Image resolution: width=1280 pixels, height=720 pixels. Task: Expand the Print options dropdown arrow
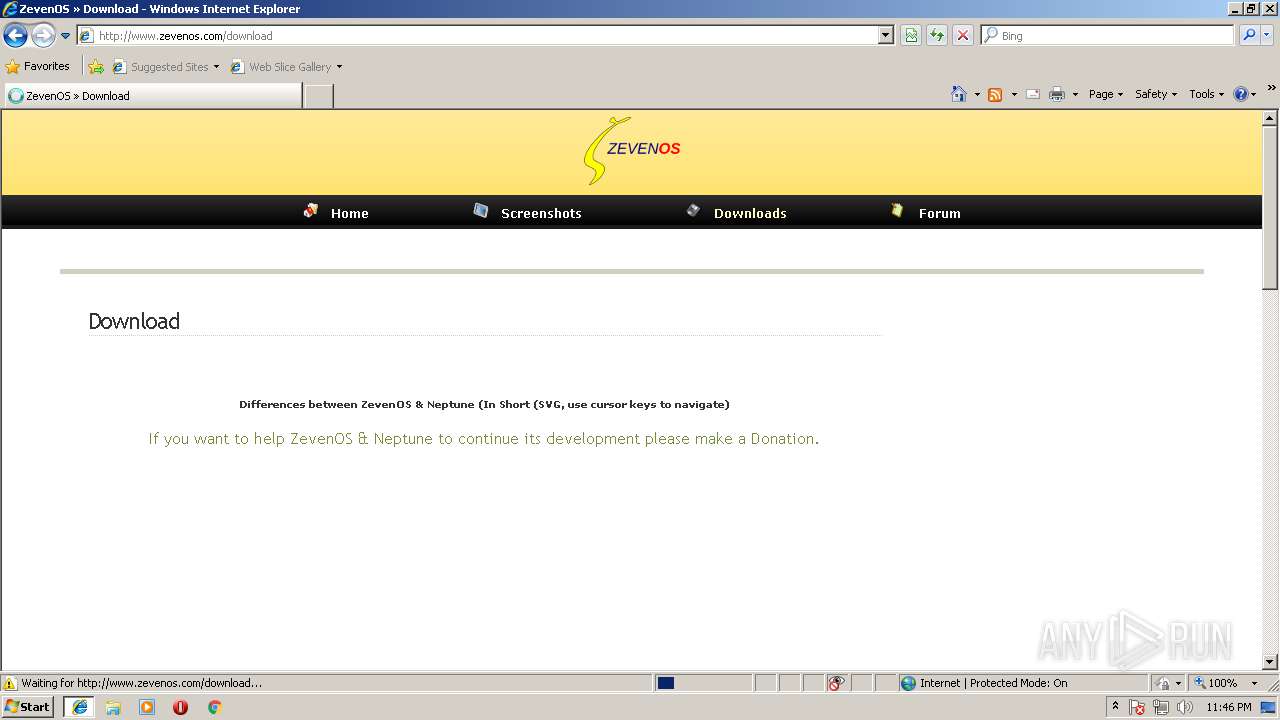1075,94
